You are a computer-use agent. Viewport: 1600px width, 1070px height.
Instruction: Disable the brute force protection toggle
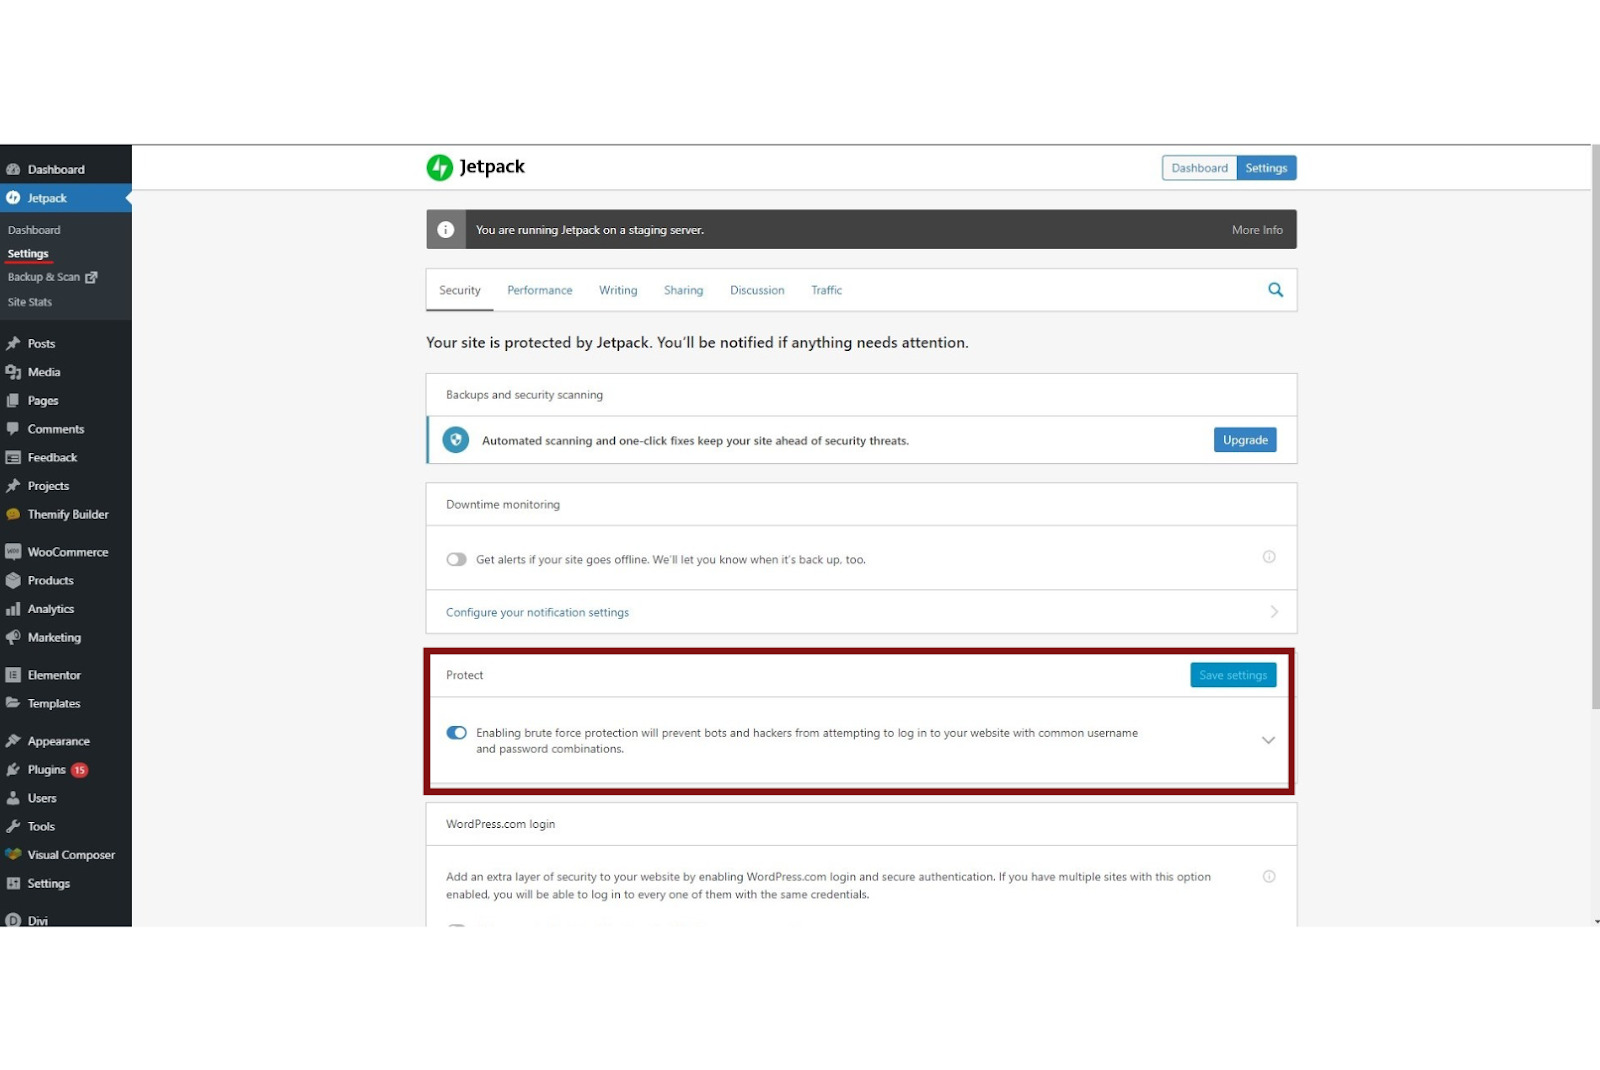click(x=457, y=733)
